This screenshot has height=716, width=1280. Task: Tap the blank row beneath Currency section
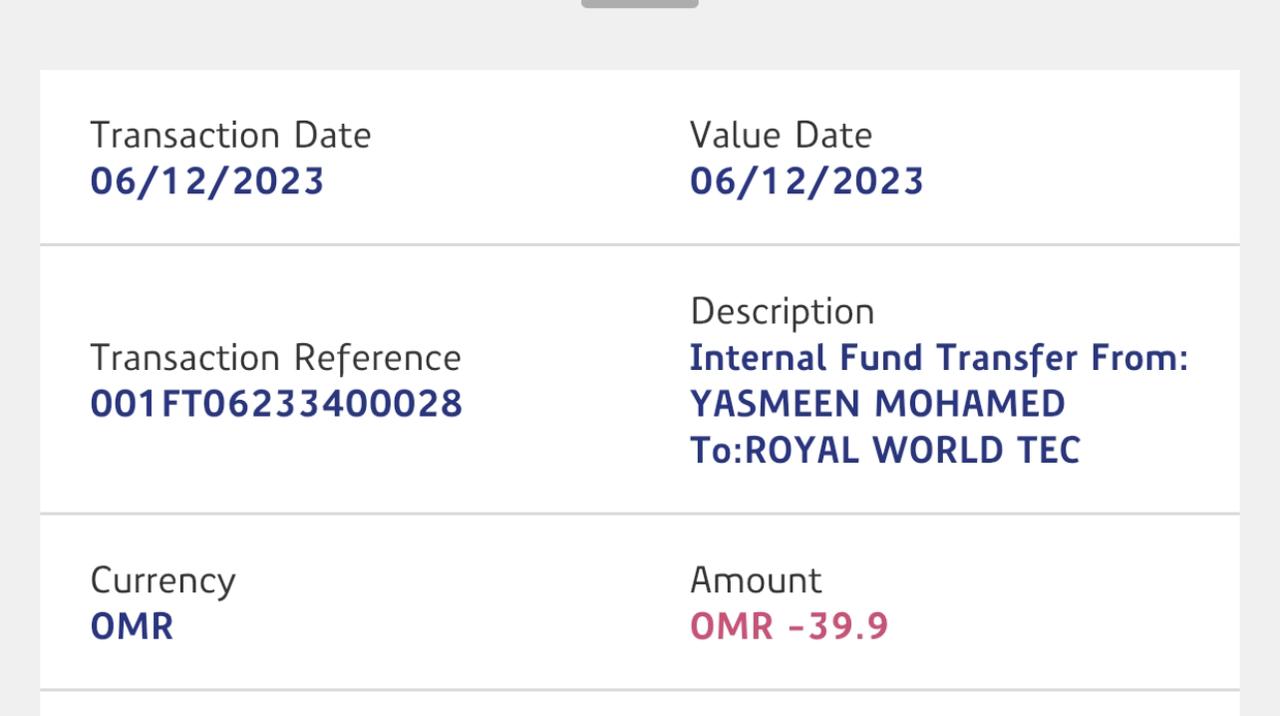pyautogui.click(x=640, y=705)
